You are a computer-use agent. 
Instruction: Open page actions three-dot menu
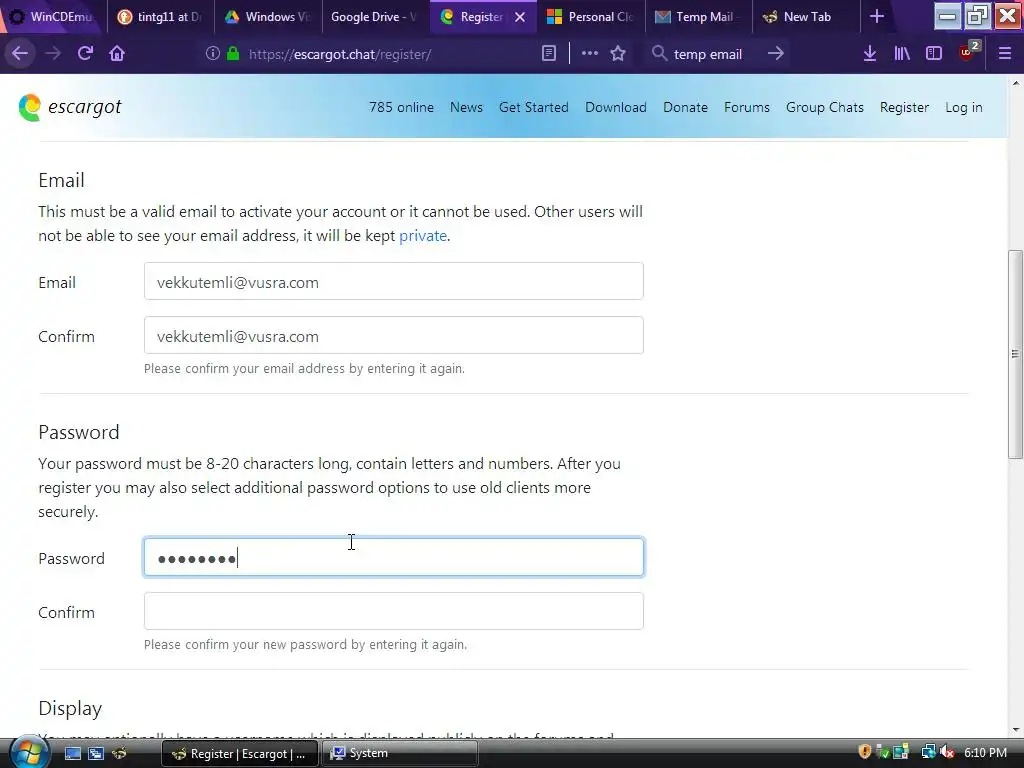(x=589, y=54)
